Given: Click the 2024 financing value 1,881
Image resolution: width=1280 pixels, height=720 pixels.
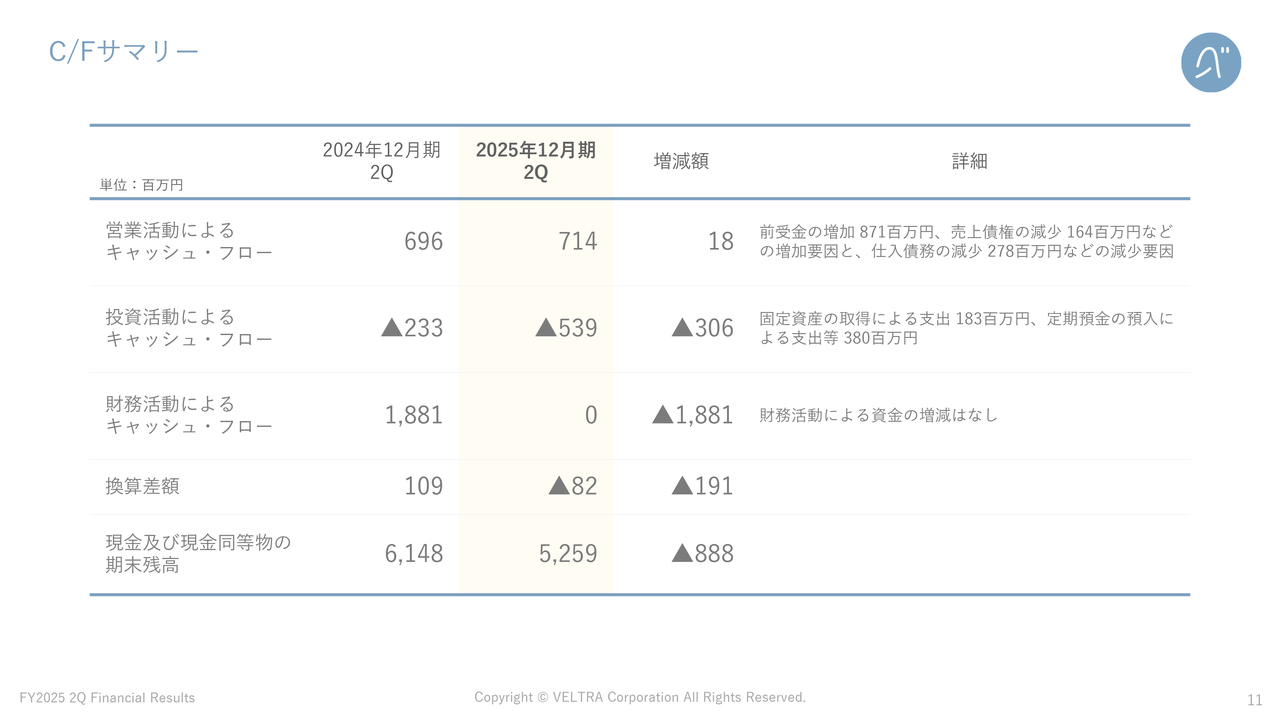Looking at the screenshot, I should click(414, 415).
